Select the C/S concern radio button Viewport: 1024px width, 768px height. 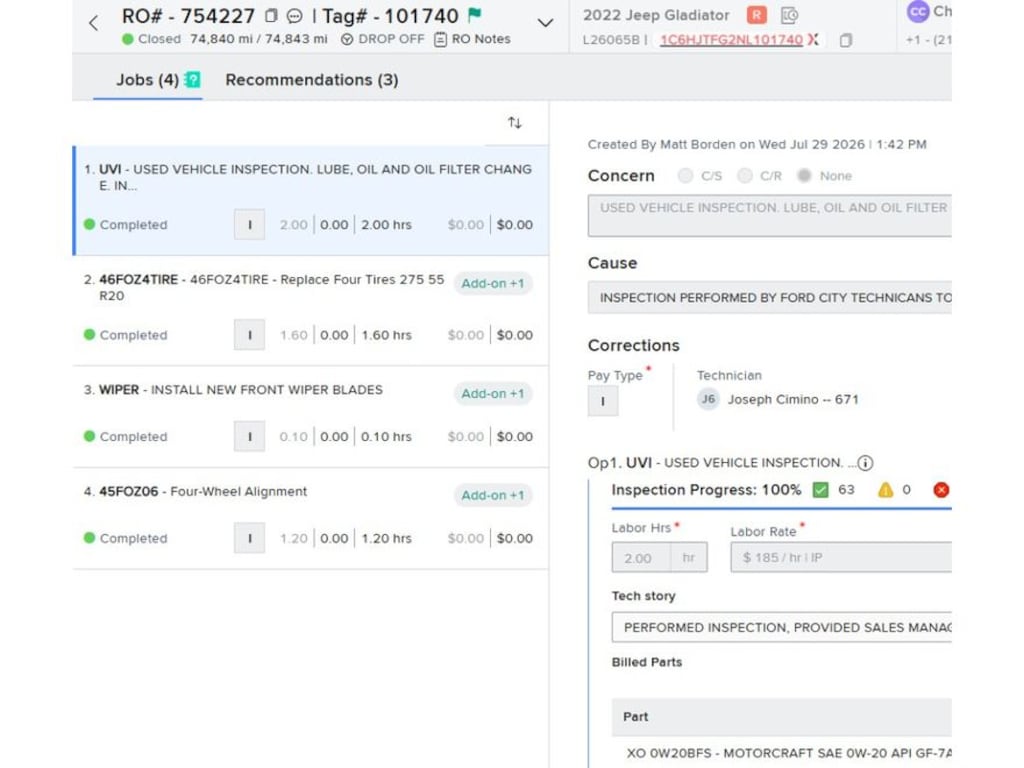[x=685, y=176]
